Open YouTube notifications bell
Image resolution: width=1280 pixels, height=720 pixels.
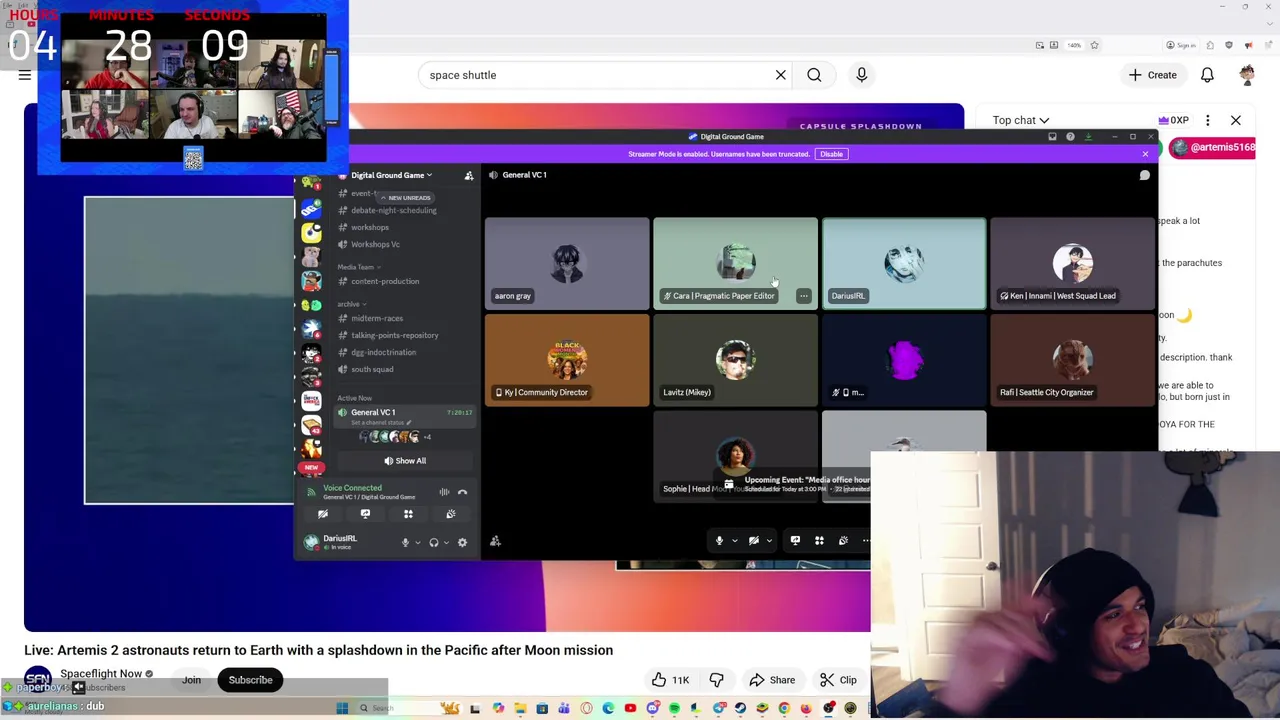pyautogui.click(x=1207, y=75)
